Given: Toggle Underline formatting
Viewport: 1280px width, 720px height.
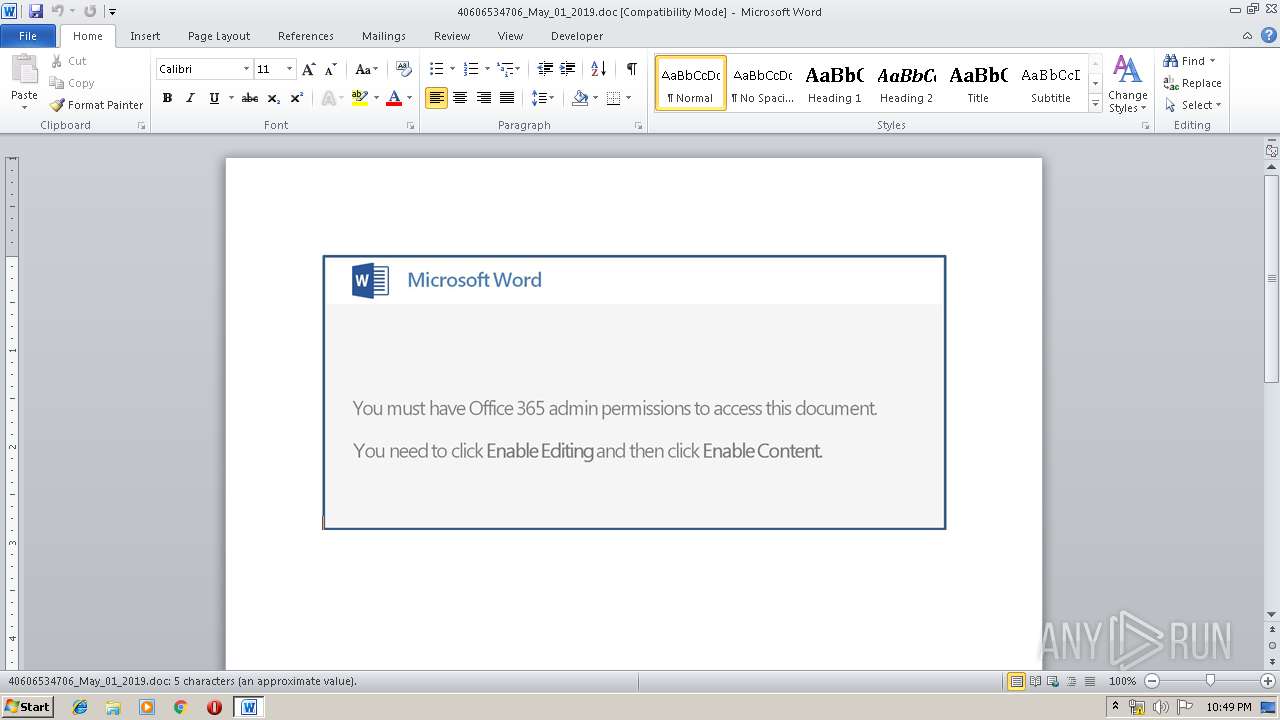Looking at the screenshot, I should tap(214, 98).
